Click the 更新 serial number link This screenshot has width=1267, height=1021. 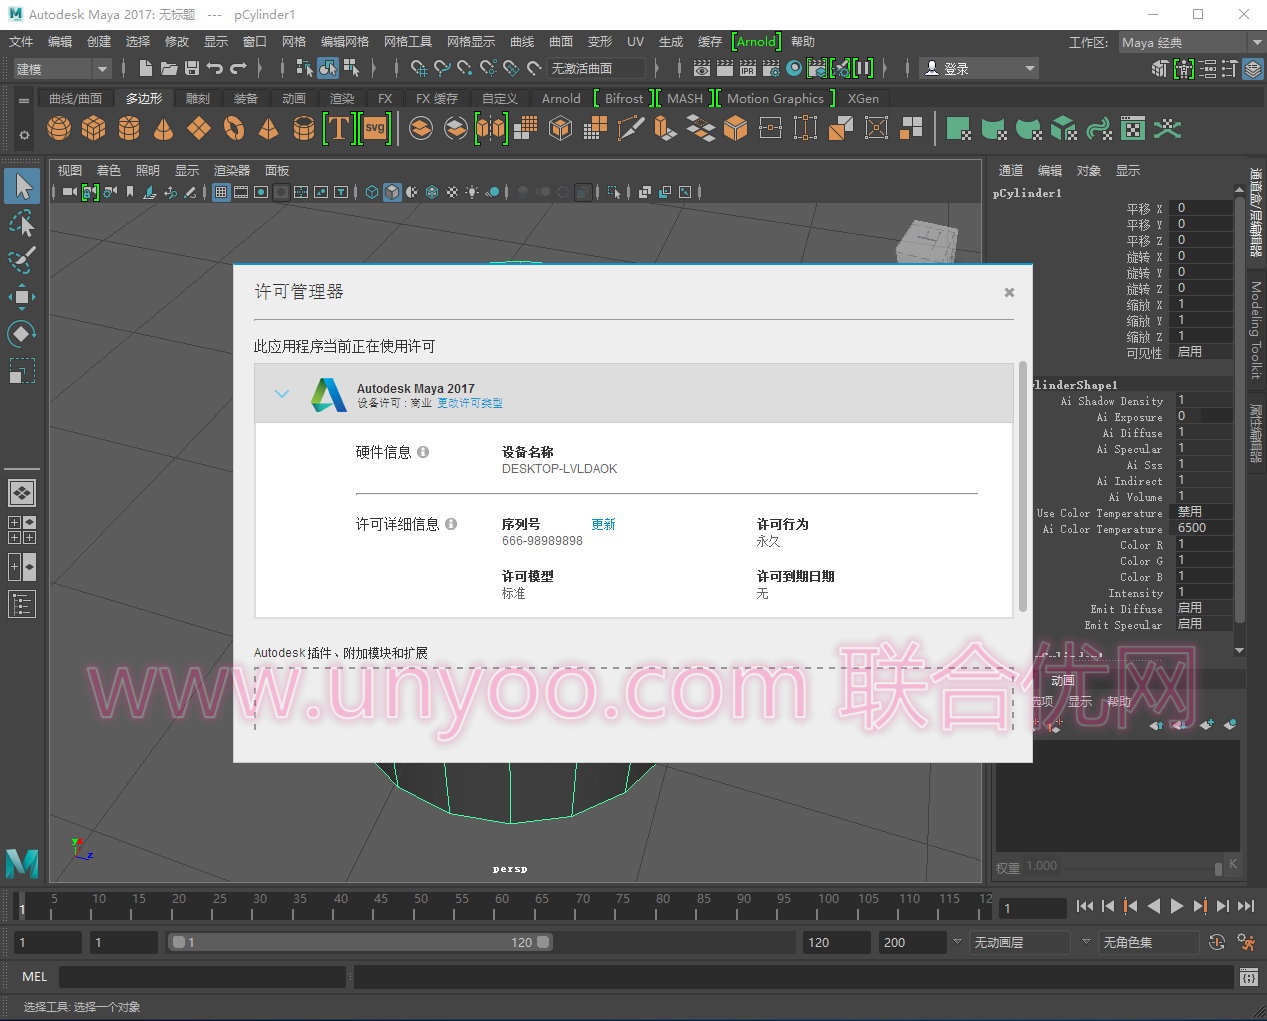click(x=603, y=524)
